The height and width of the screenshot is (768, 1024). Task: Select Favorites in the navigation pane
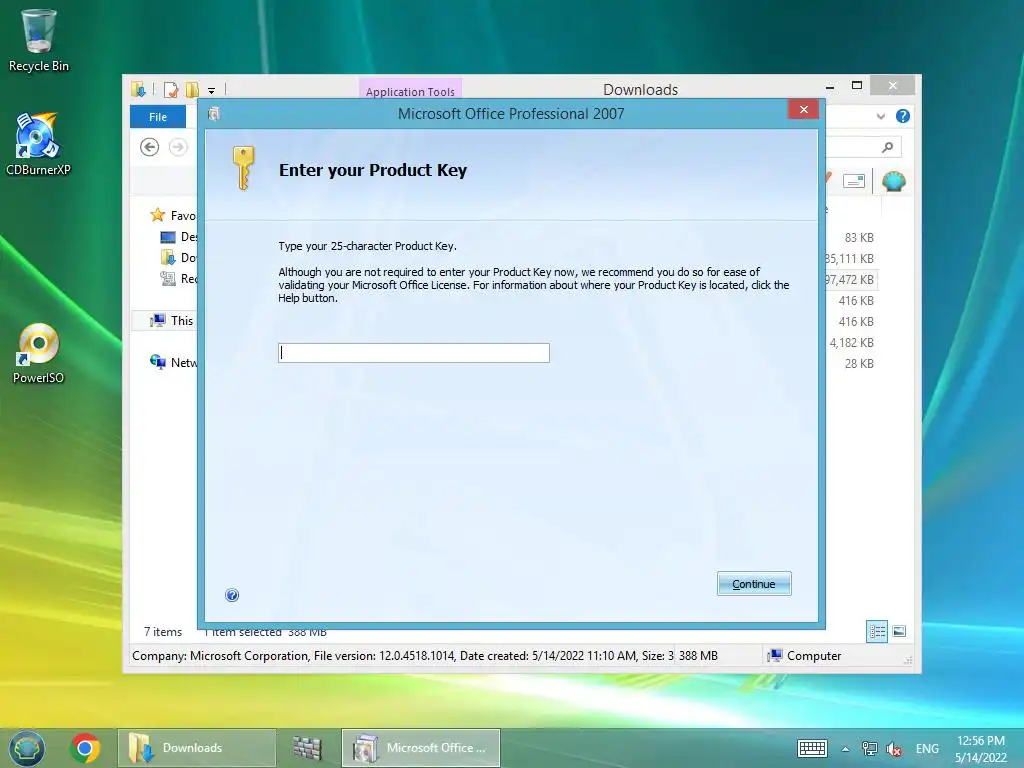pos(173,216)
